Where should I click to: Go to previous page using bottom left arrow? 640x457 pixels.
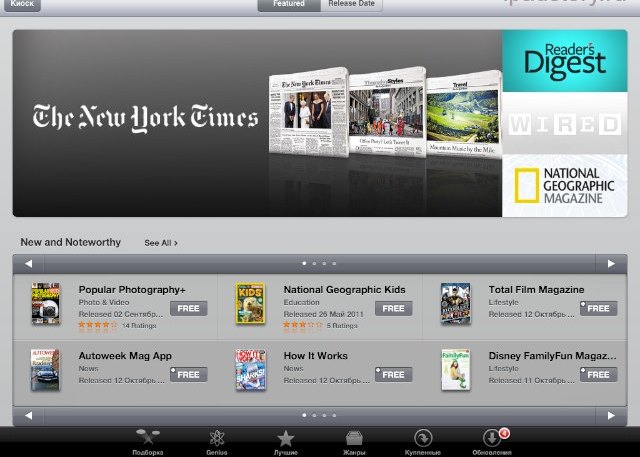click(29, 416)
